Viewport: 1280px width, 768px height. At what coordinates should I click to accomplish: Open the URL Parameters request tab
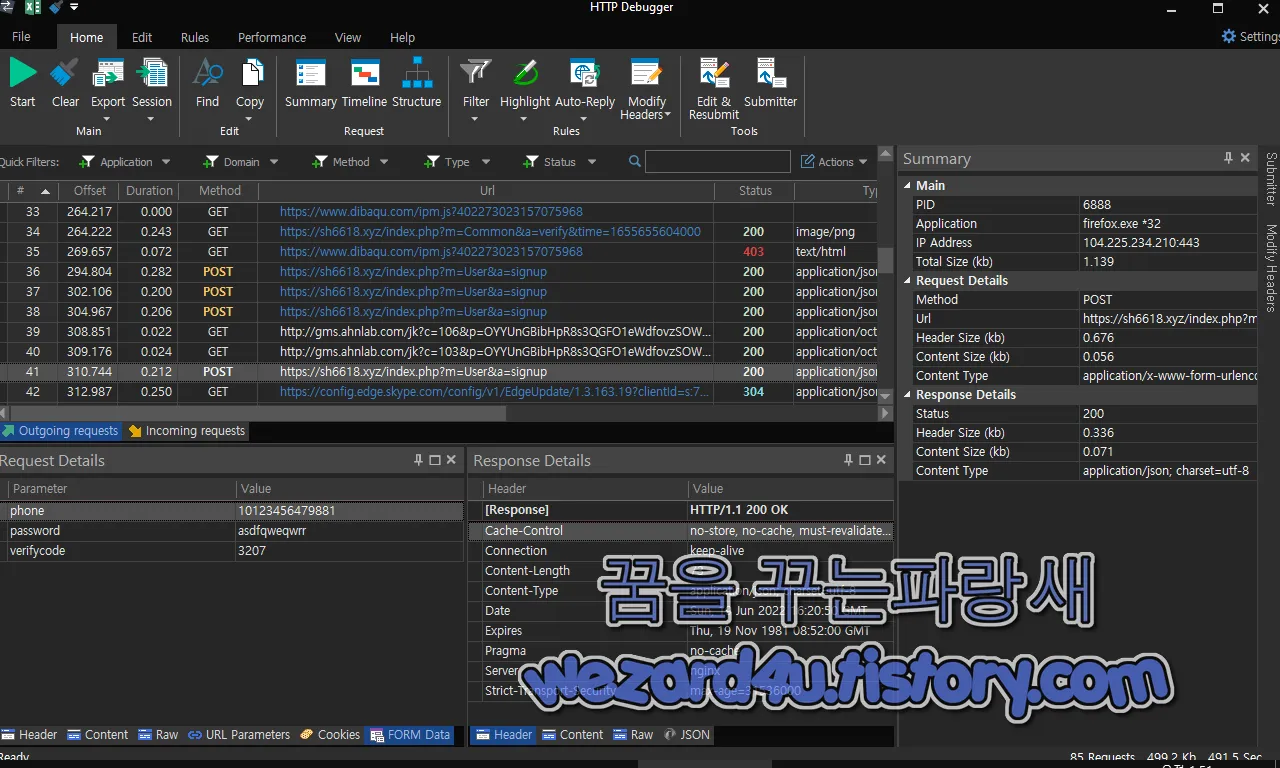pyautogui.click(x=239, y=734)
